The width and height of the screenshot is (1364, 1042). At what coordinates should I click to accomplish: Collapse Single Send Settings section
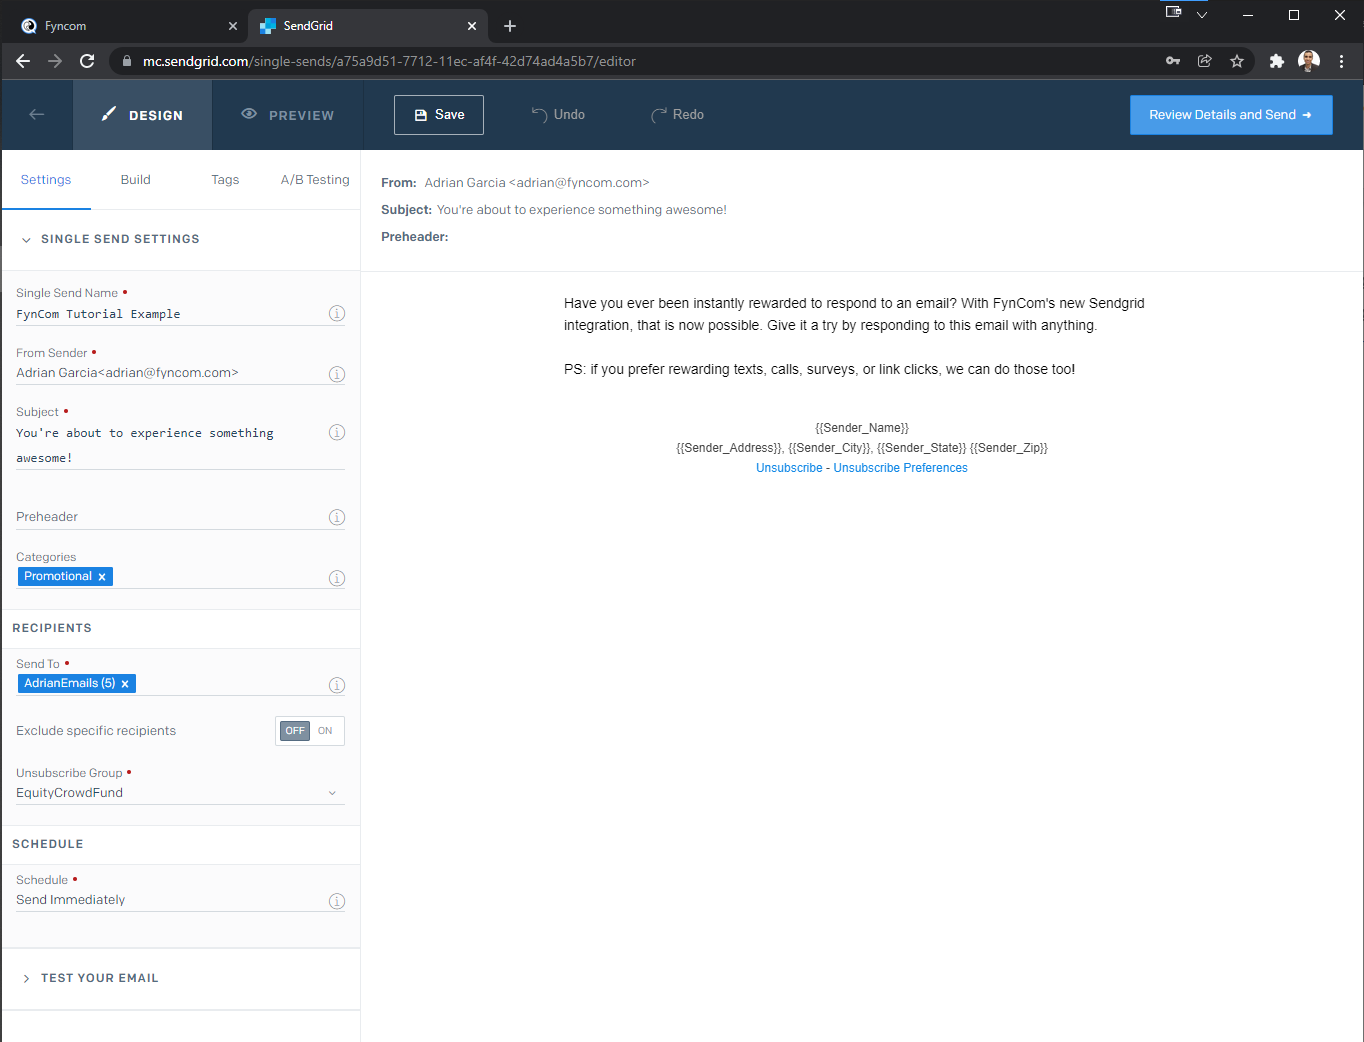point(110,239)
